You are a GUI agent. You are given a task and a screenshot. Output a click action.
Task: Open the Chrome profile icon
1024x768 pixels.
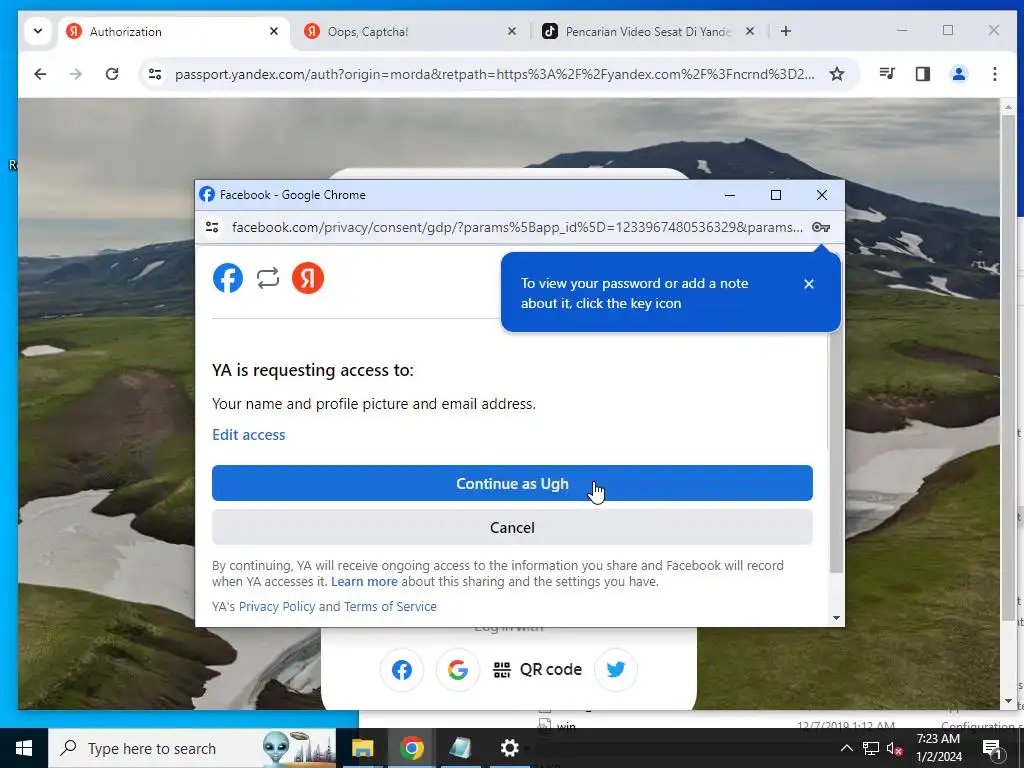(x=959, y=74)
